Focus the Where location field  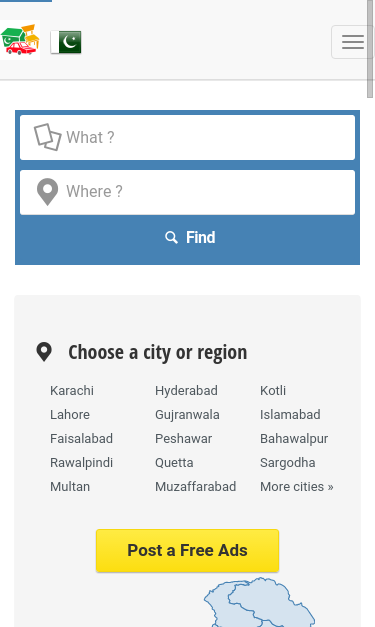(x=188, y=192)
